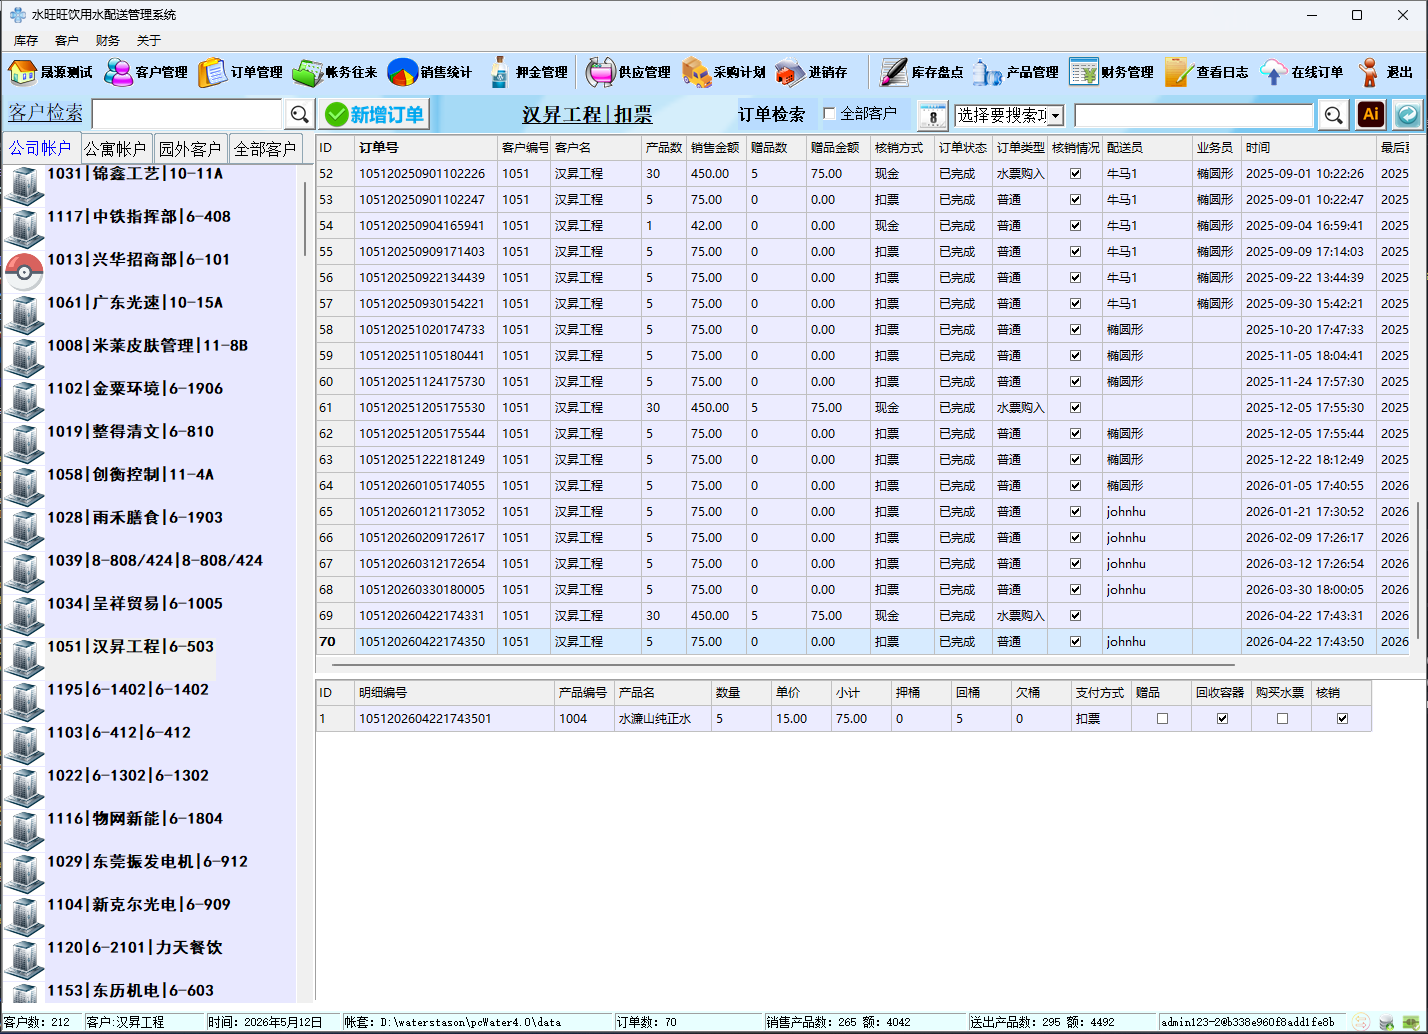Open 帐务往来 accounts toolbar item
Image resolution: width=1428 pixels, height=1034 pixels.
click(x=335, y=72)
